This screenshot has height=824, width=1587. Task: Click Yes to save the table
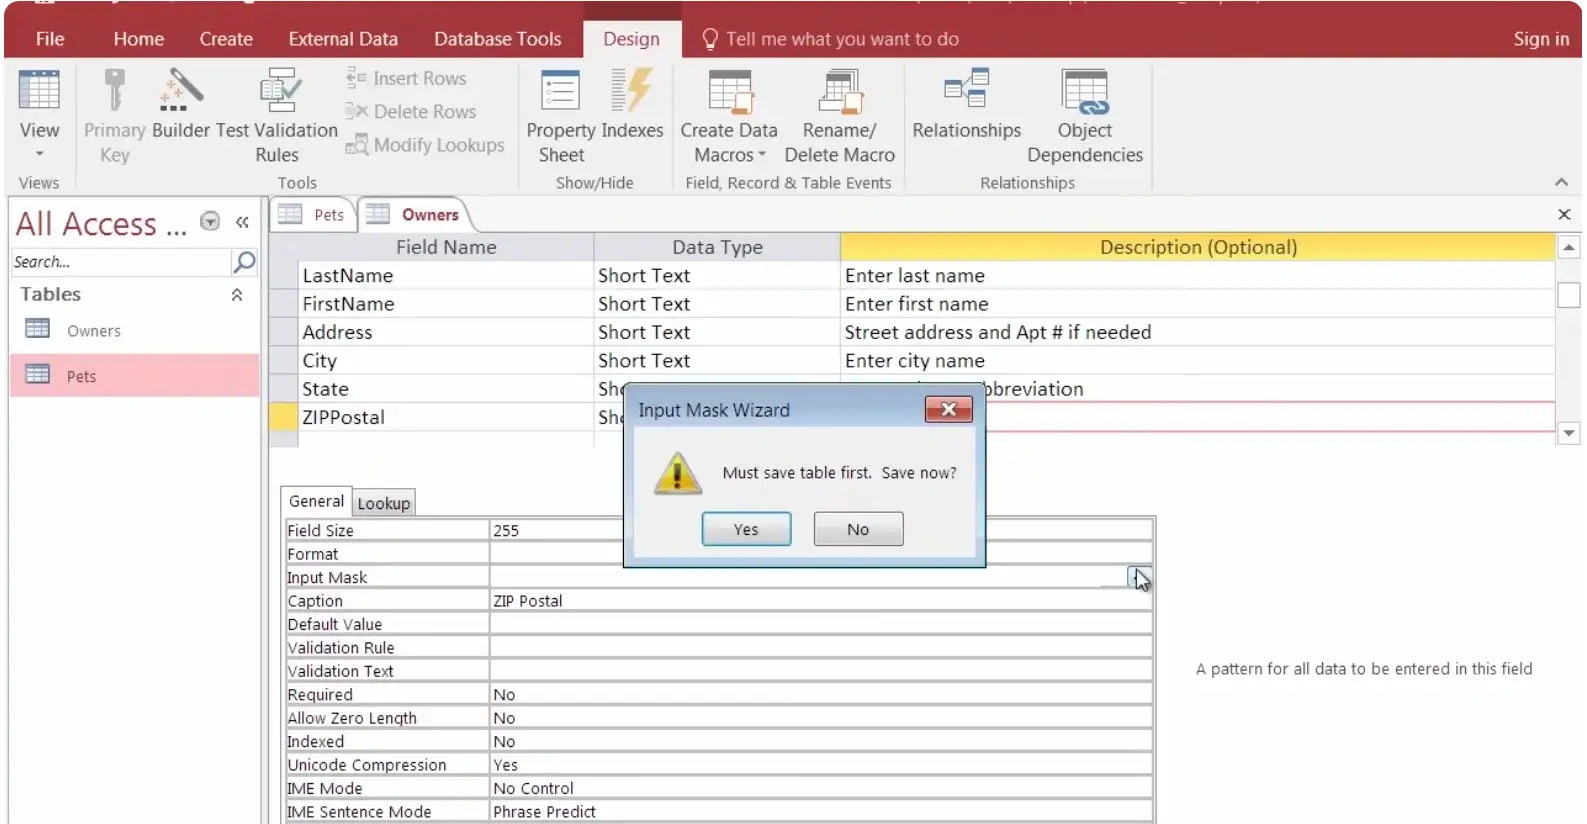746,529
